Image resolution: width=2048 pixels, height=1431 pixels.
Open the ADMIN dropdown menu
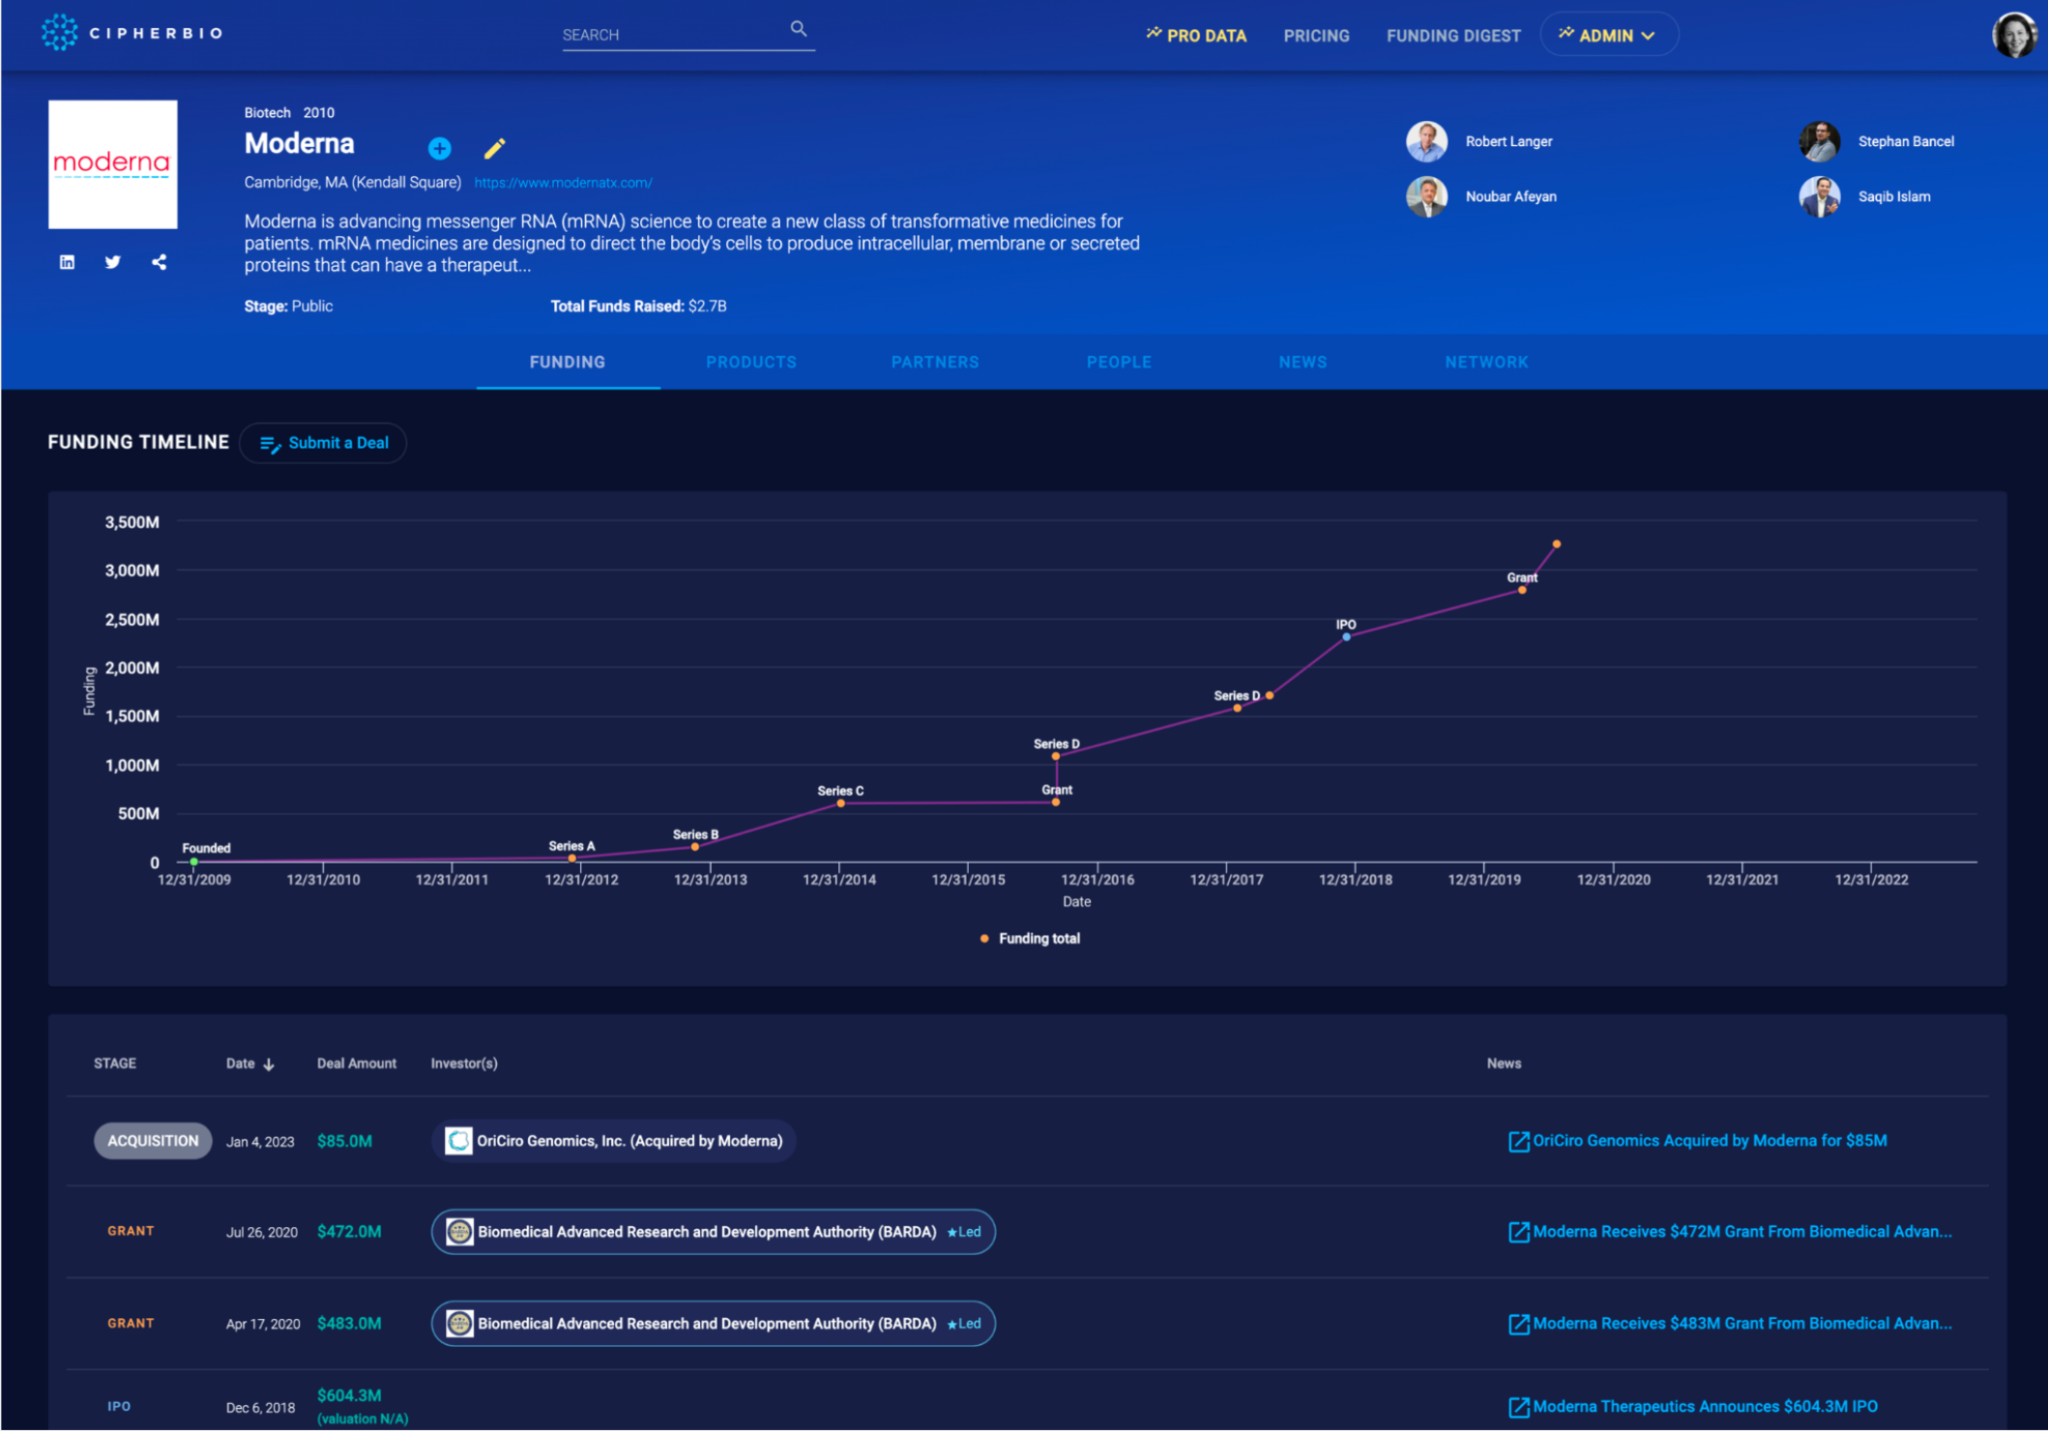1608,35
